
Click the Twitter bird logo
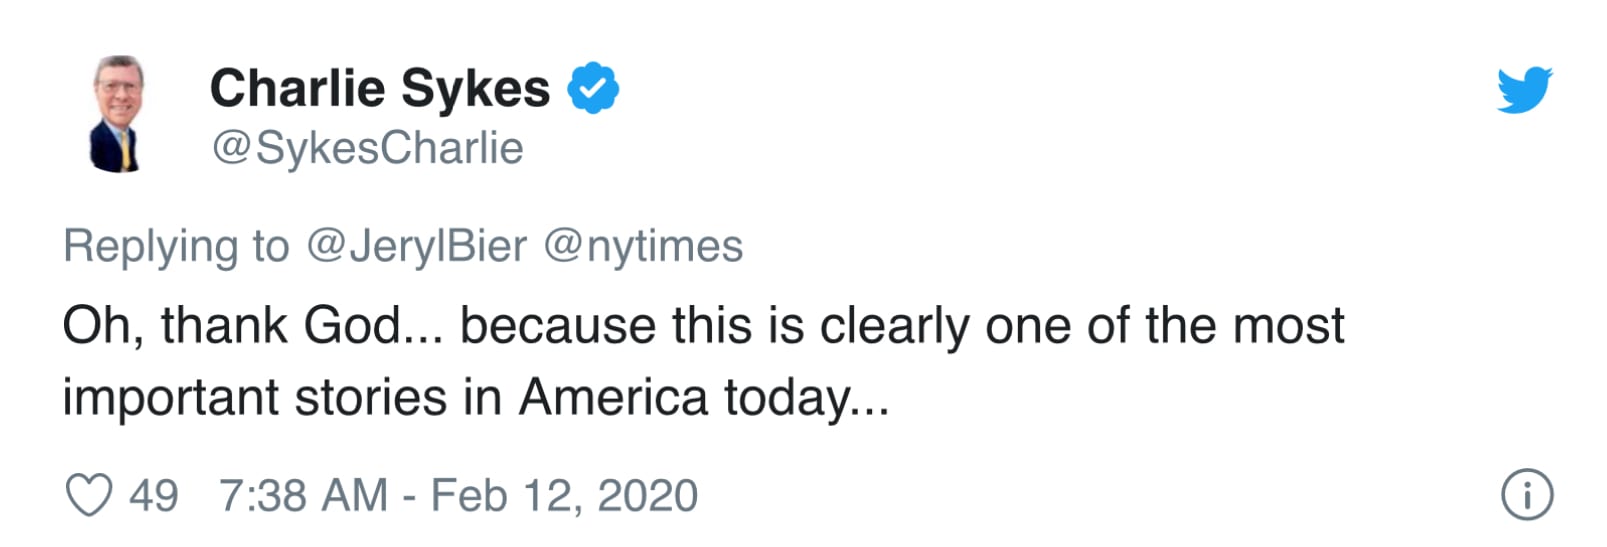click(1524, 90)
